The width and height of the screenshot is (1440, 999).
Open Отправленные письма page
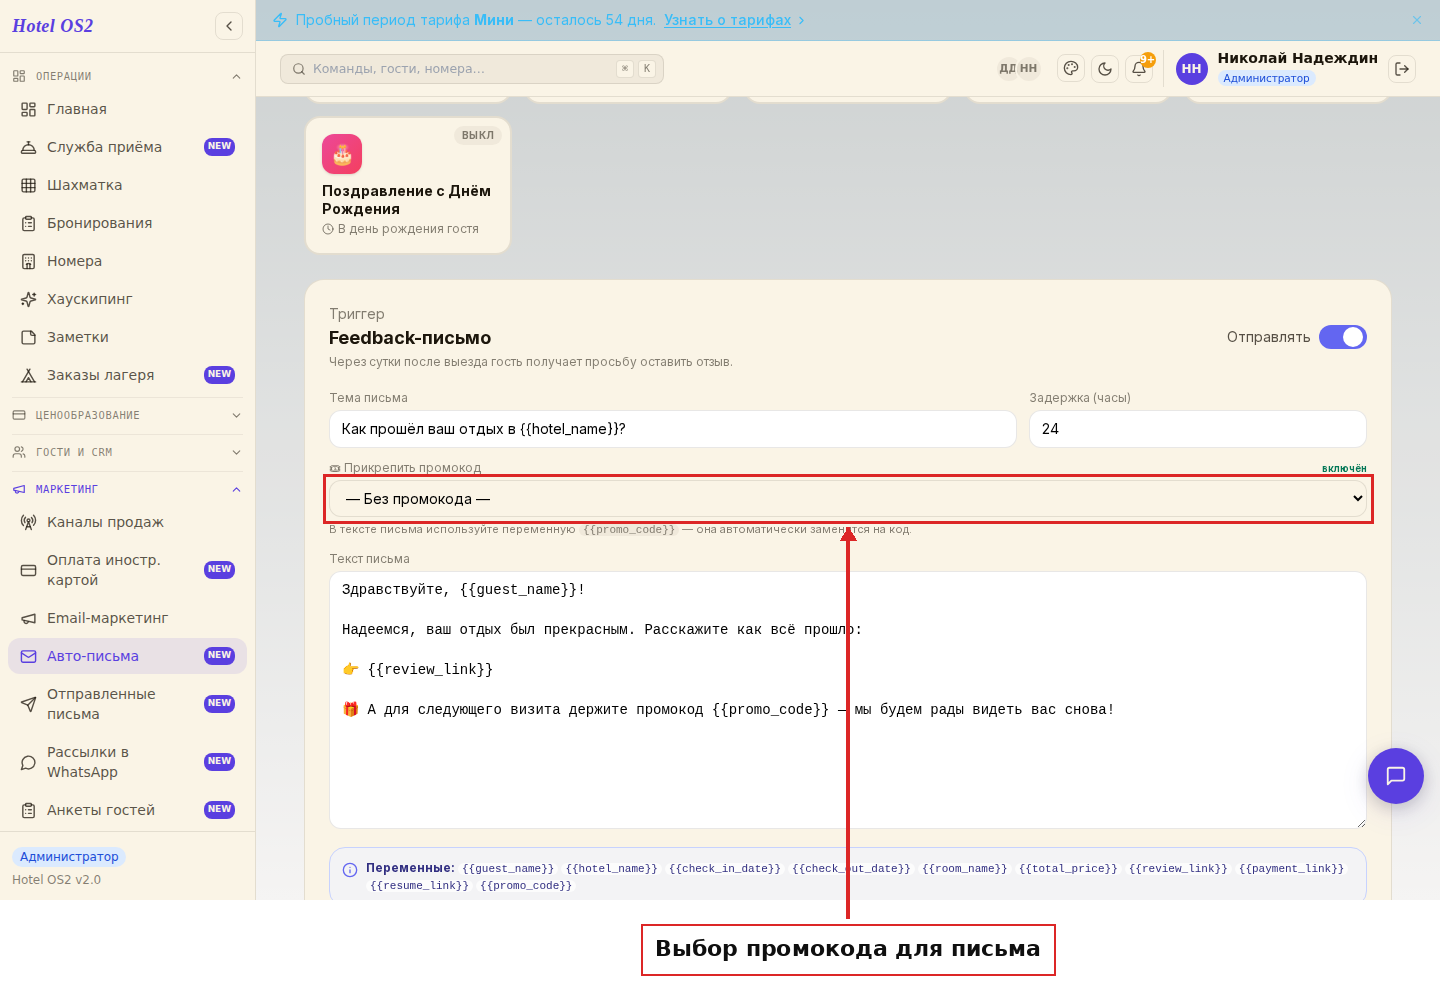pyautogui.click(x=127, y=704)
